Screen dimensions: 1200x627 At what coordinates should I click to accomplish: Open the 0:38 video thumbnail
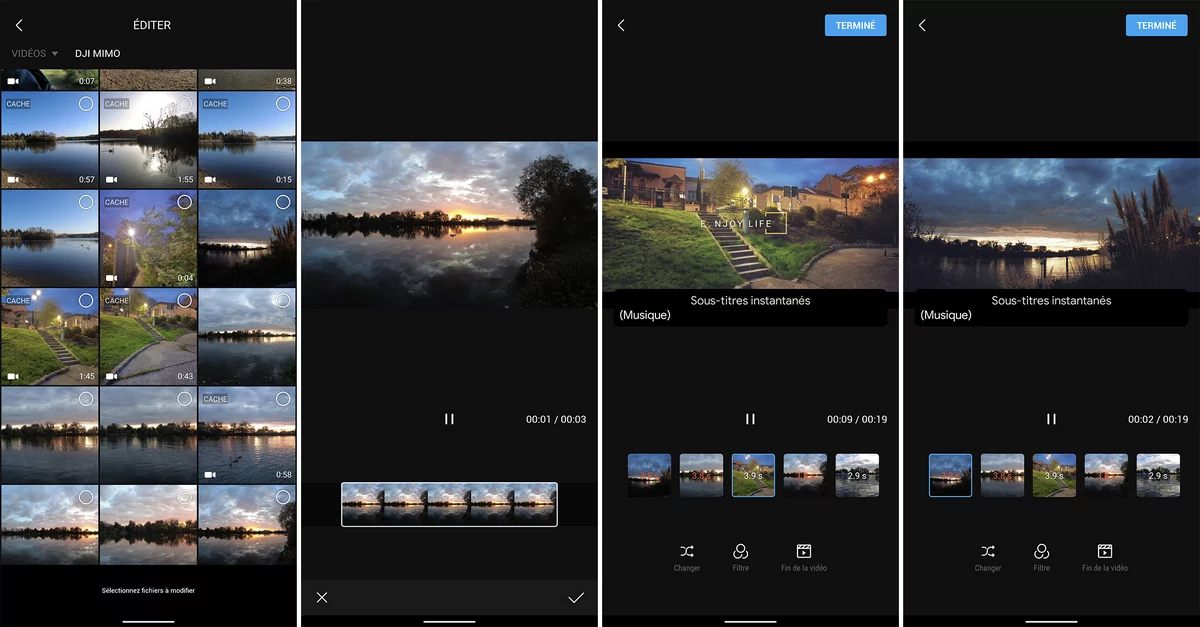[x=247, y=79]
